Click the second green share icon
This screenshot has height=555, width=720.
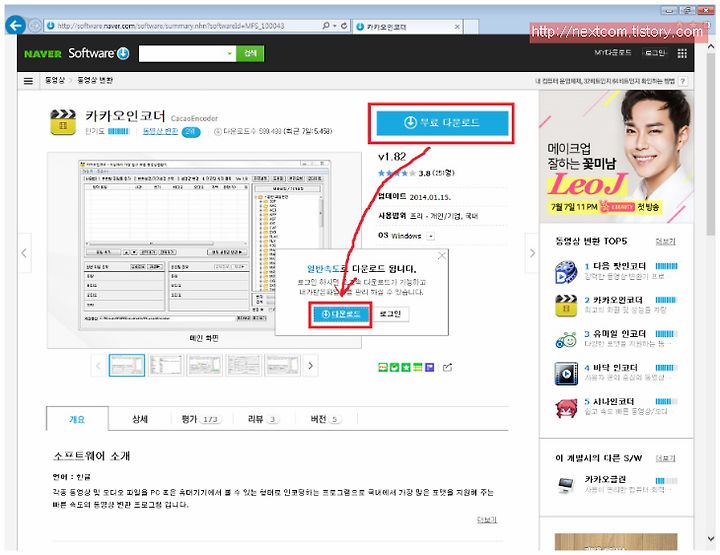tap(394, 367)
